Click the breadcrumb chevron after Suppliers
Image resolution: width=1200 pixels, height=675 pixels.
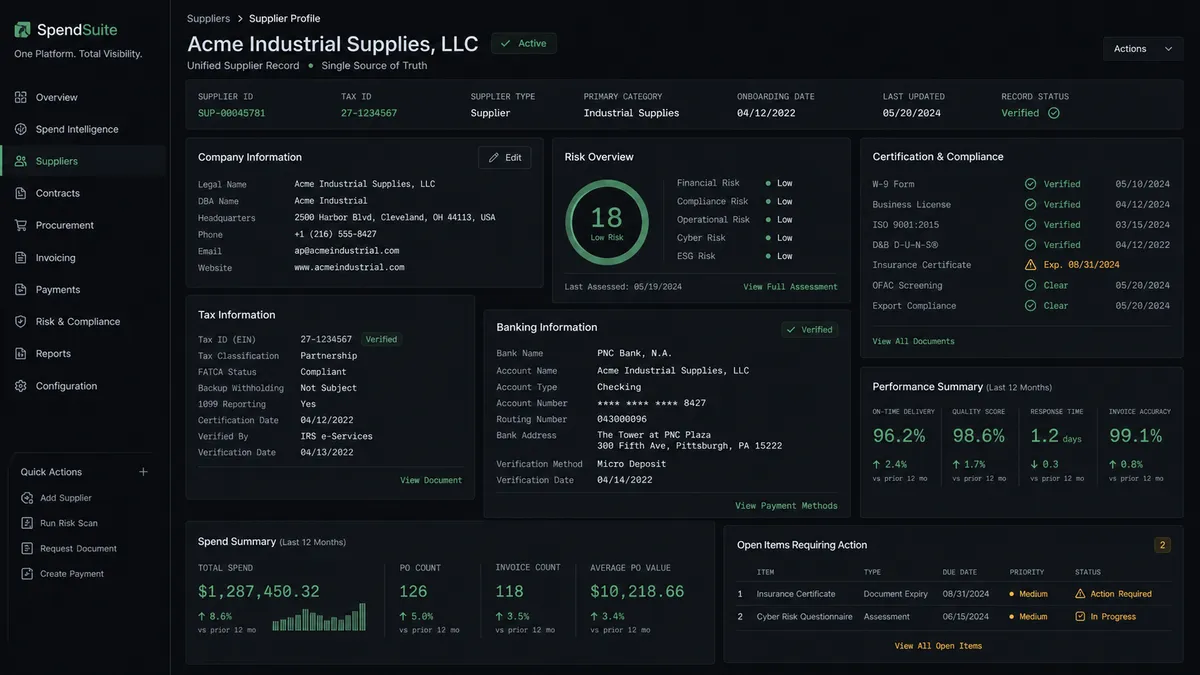(x=239, y=19)
